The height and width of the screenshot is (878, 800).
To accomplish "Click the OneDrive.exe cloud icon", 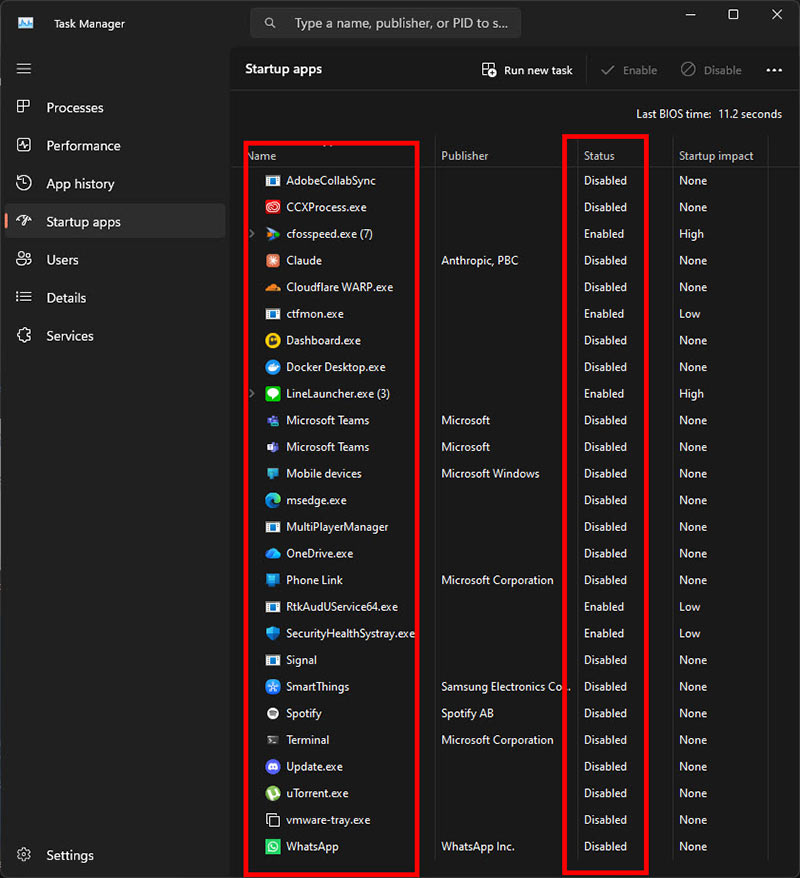I will (273, 553).
